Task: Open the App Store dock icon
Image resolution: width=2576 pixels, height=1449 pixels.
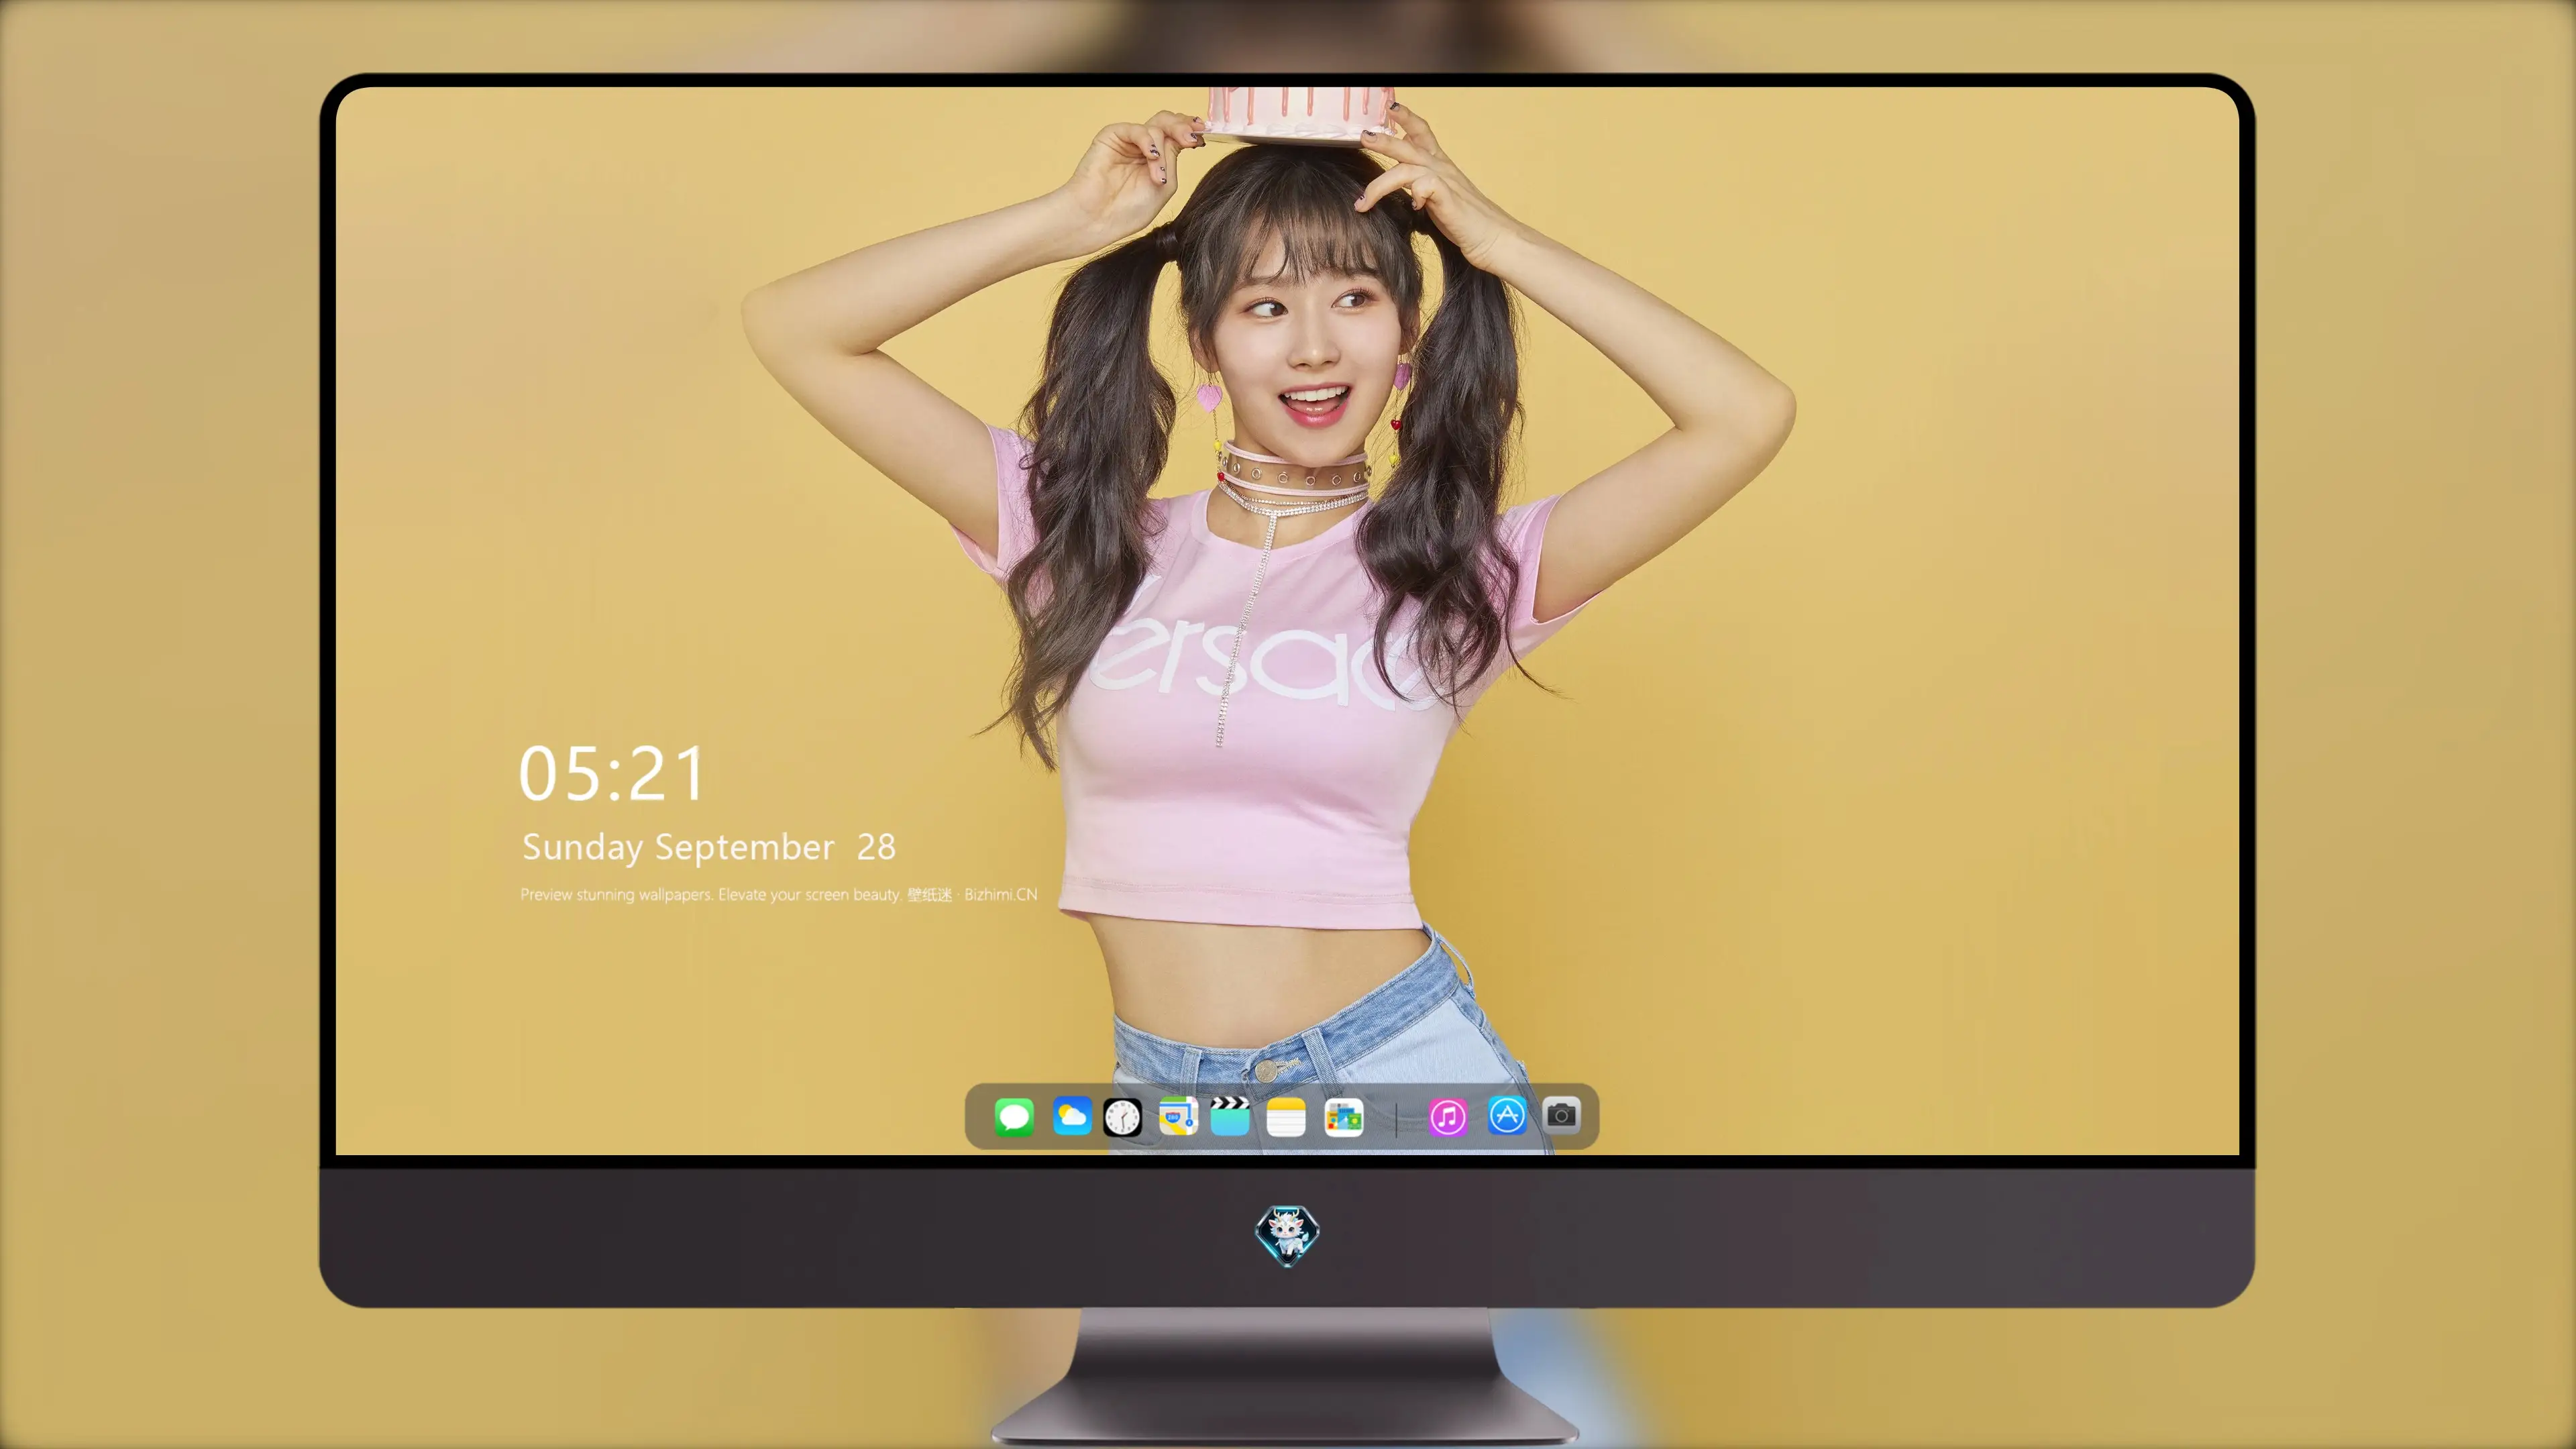Action: click(x=1507, y=1116)
